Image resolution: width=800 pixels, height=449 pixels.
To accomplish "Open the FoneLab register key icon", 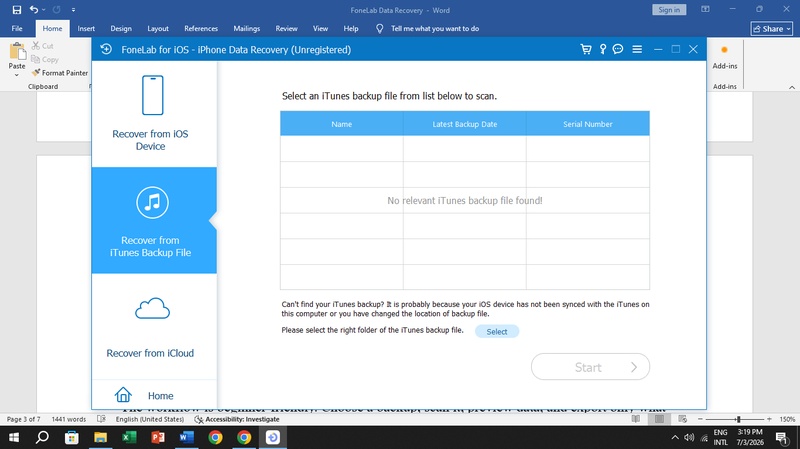I will tap(603, 49).
